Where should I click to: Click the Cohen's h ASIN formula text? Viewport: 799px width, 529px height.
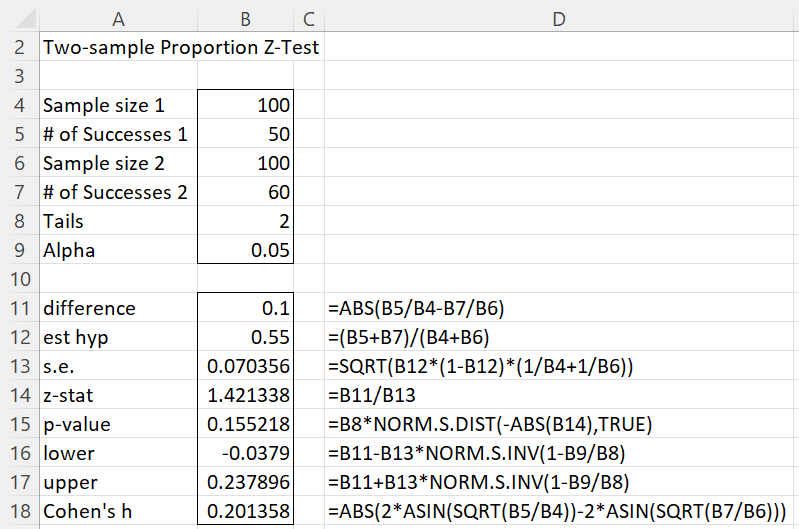tap(557, 511)
